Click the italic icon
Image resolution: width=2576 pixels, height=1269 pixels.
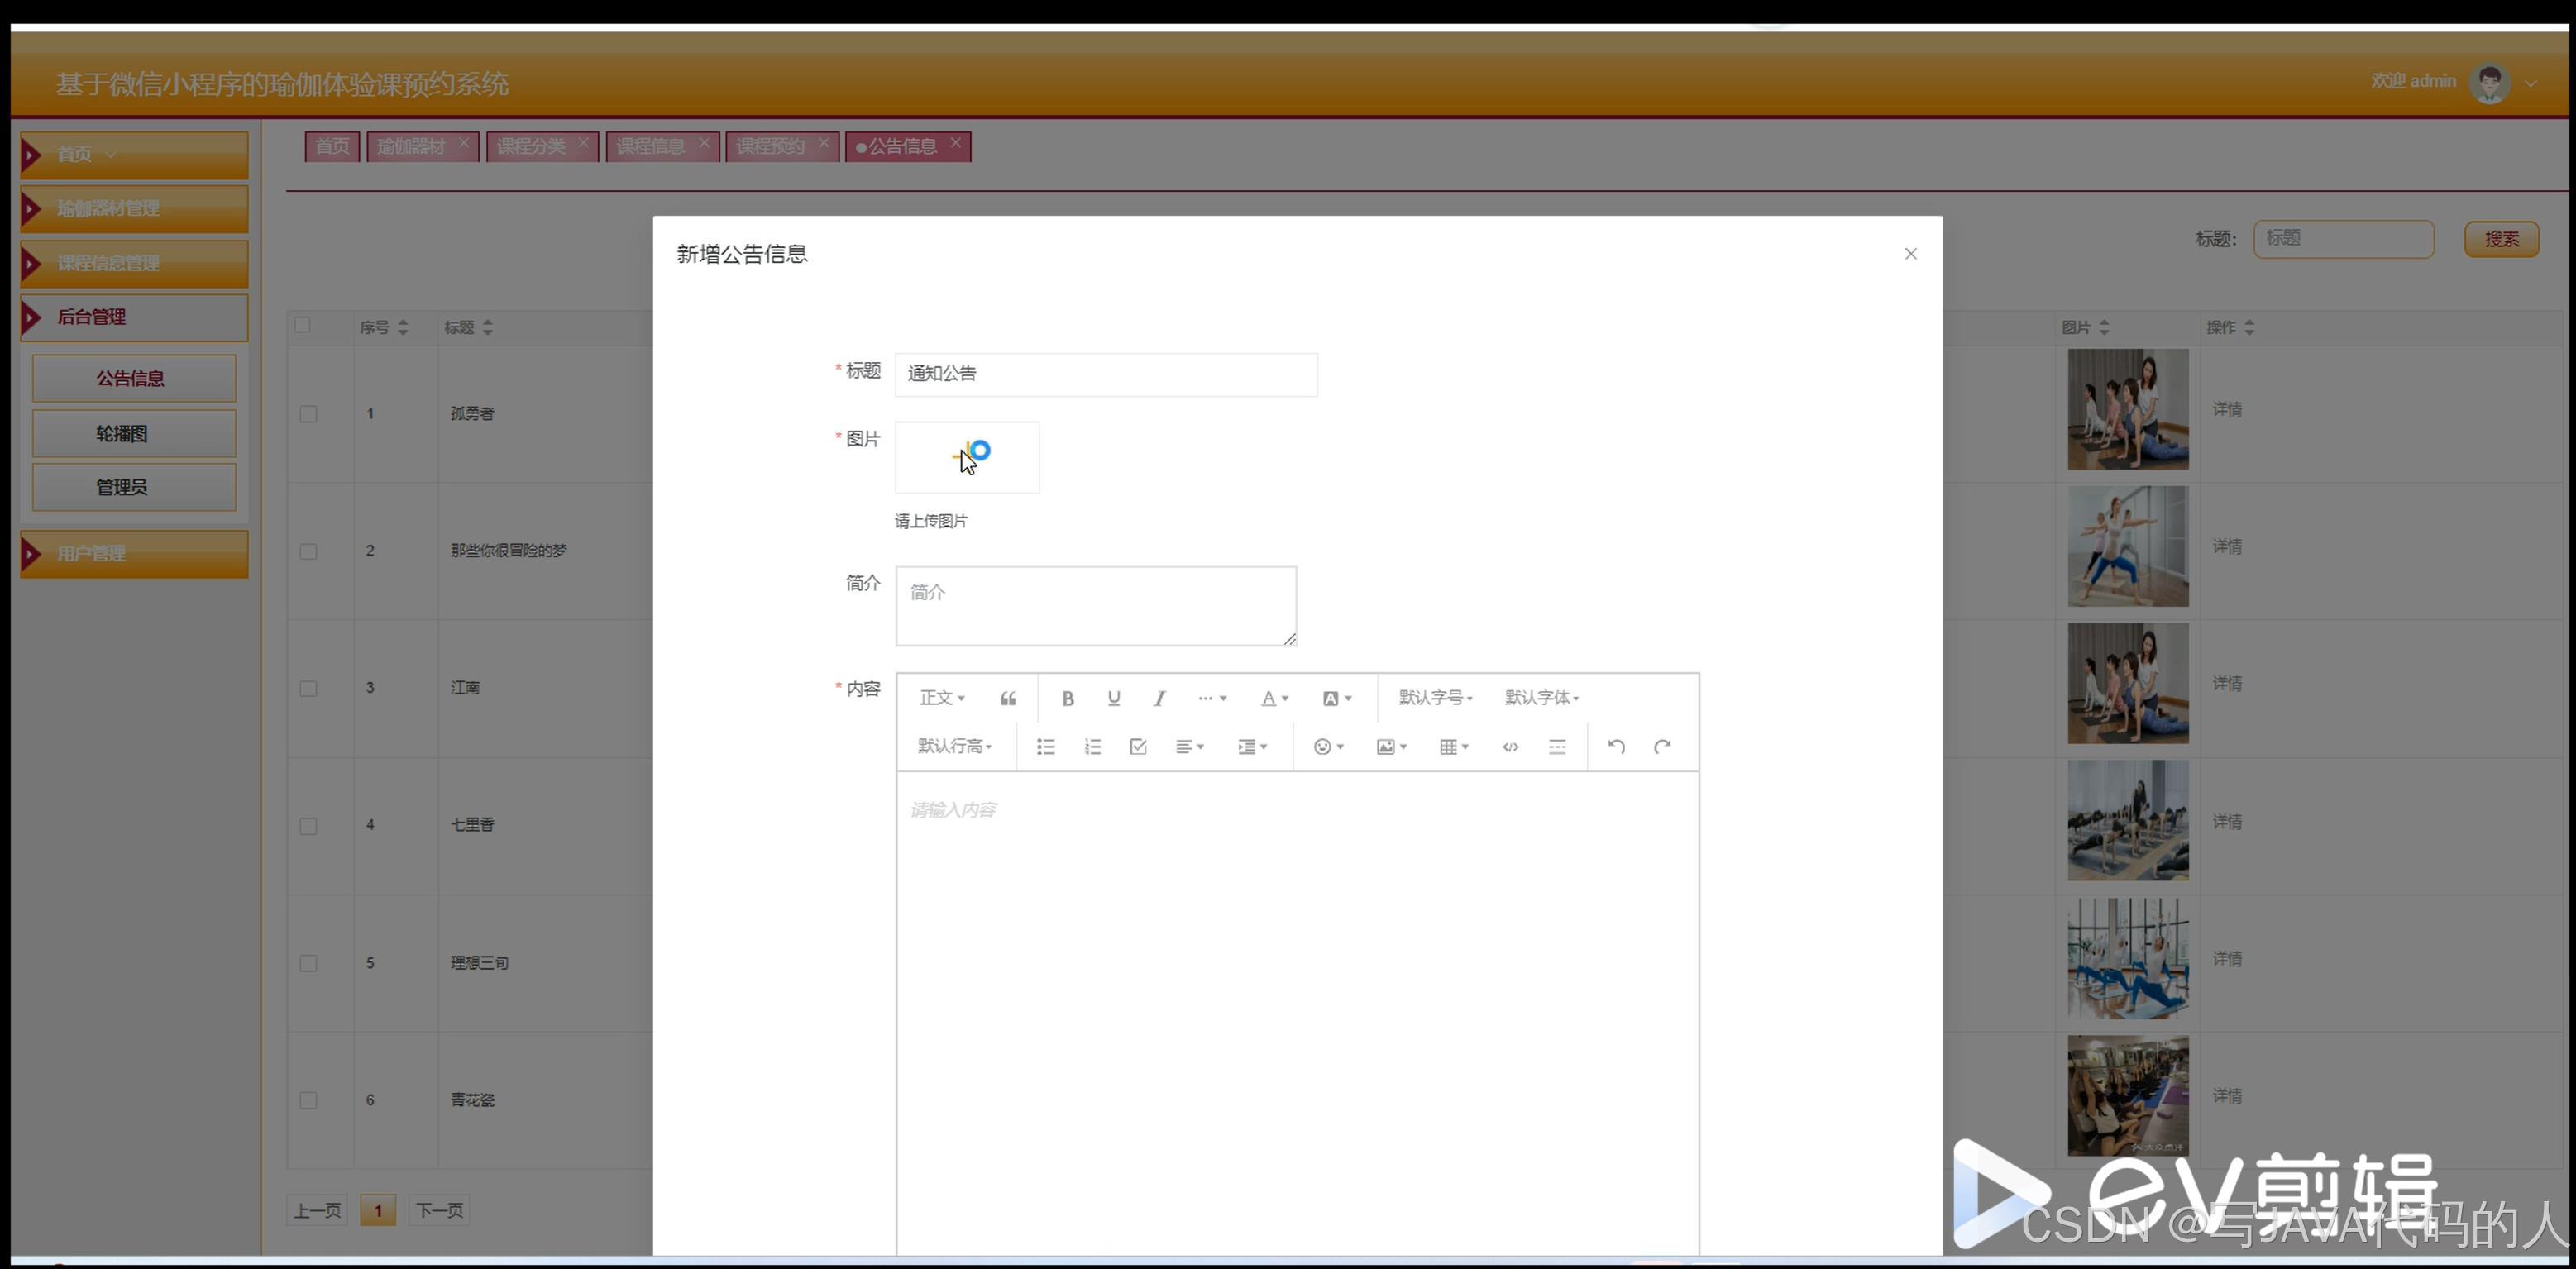pos(1159,698)
